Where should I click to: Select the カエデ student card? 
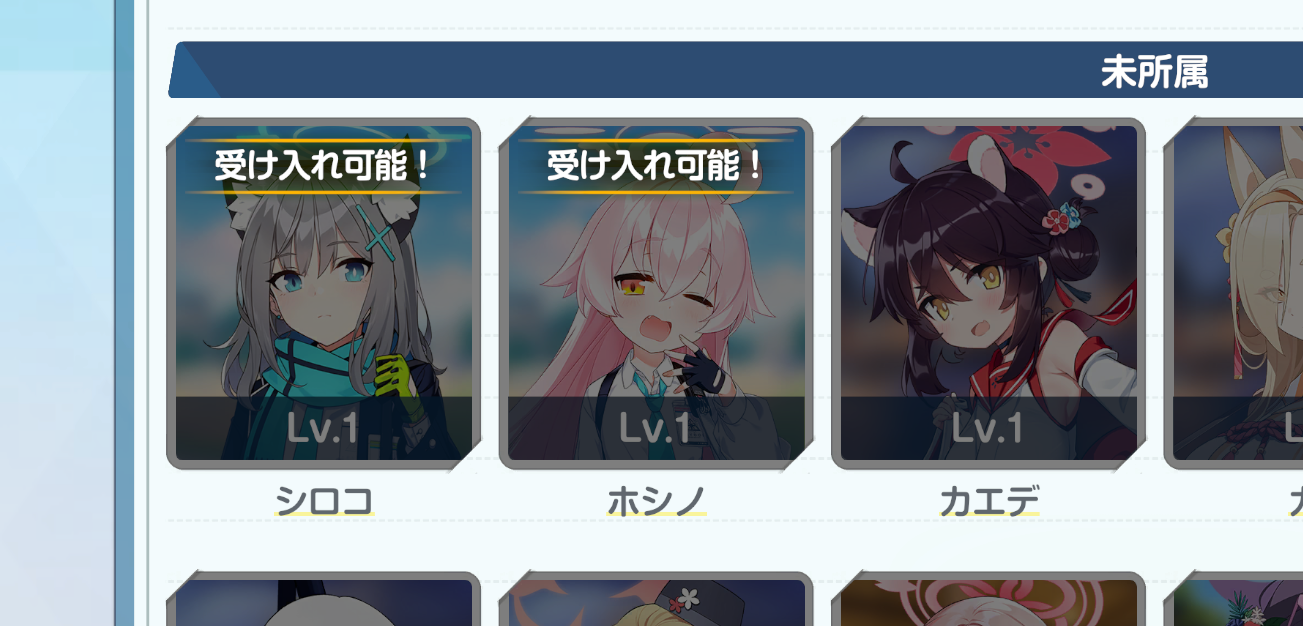(x=988, y=293)
